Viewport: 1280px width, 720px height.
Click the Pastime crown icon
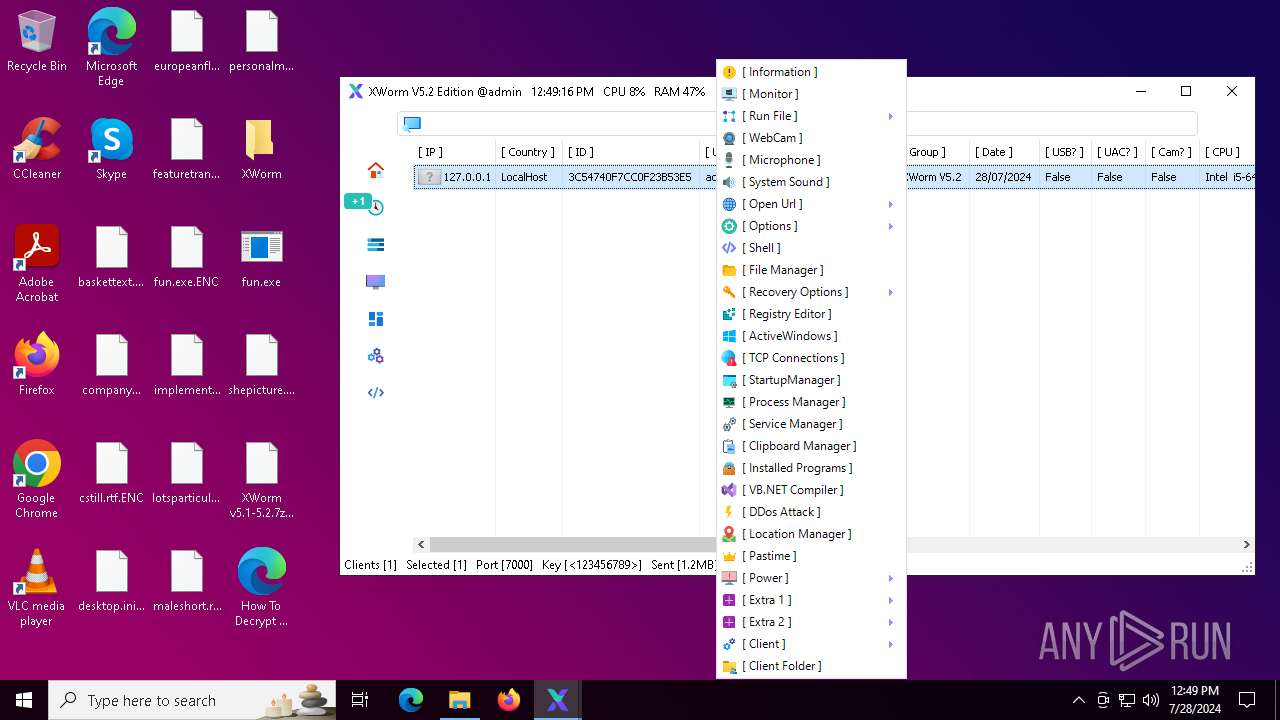coord(729,556)
